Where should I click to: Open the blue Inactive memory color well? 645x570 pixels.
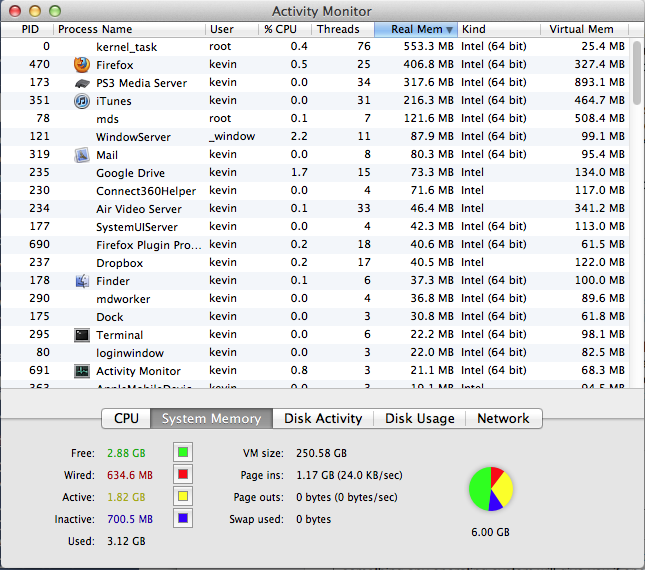pyautogui.click(x=183, y=518)
